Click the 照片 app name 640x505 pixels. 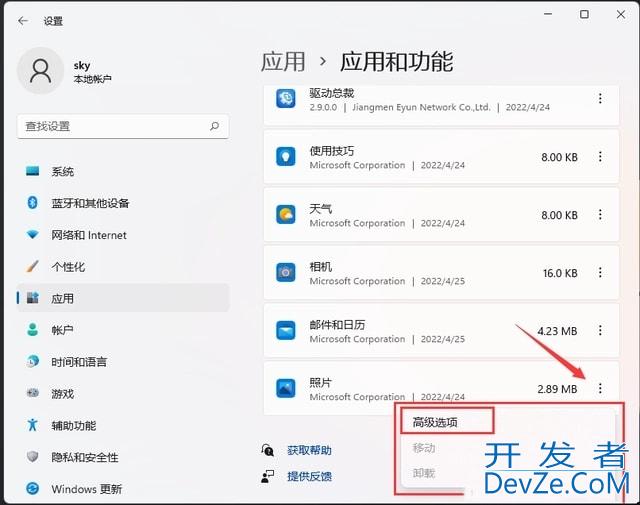tap(320, 383)
